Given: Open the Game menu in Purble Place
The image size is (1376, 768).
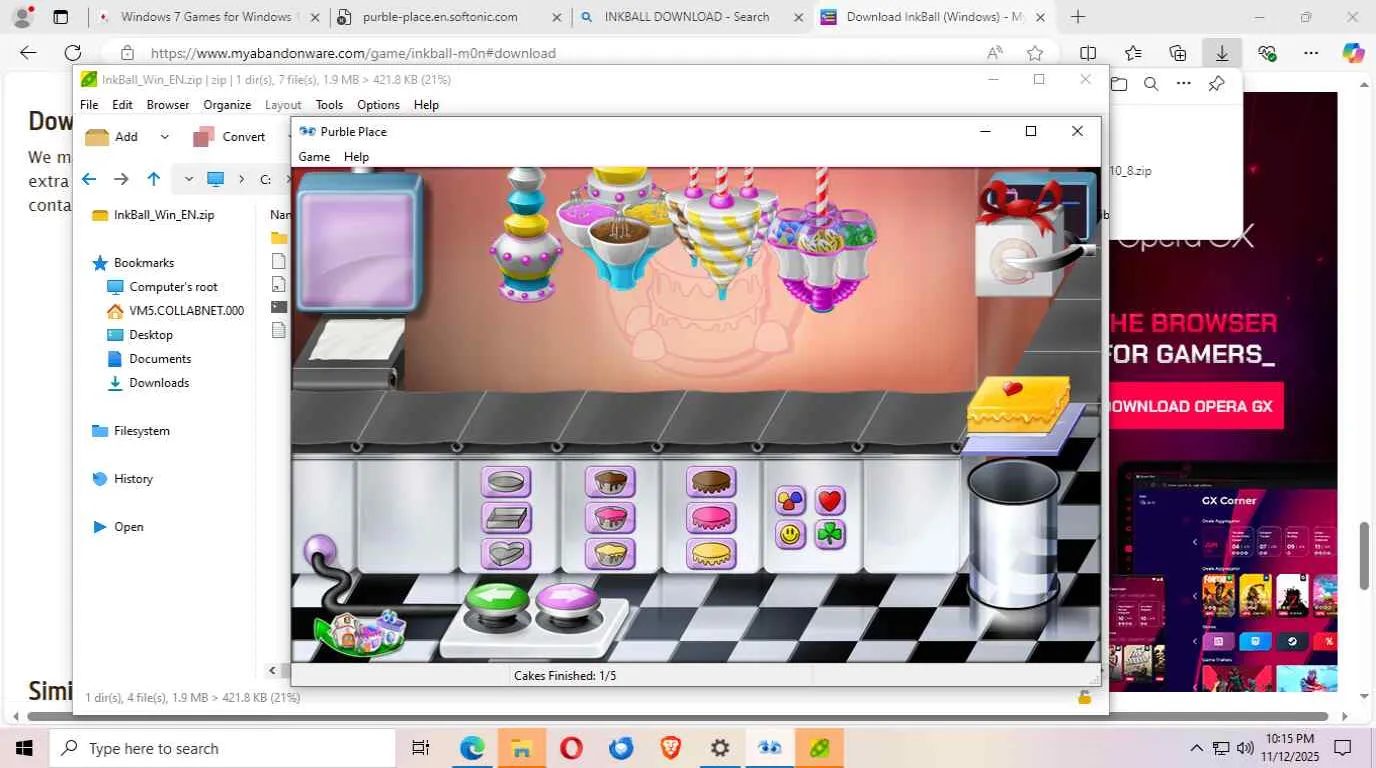Looking at the screenshot, I should (x=314, y=157).
